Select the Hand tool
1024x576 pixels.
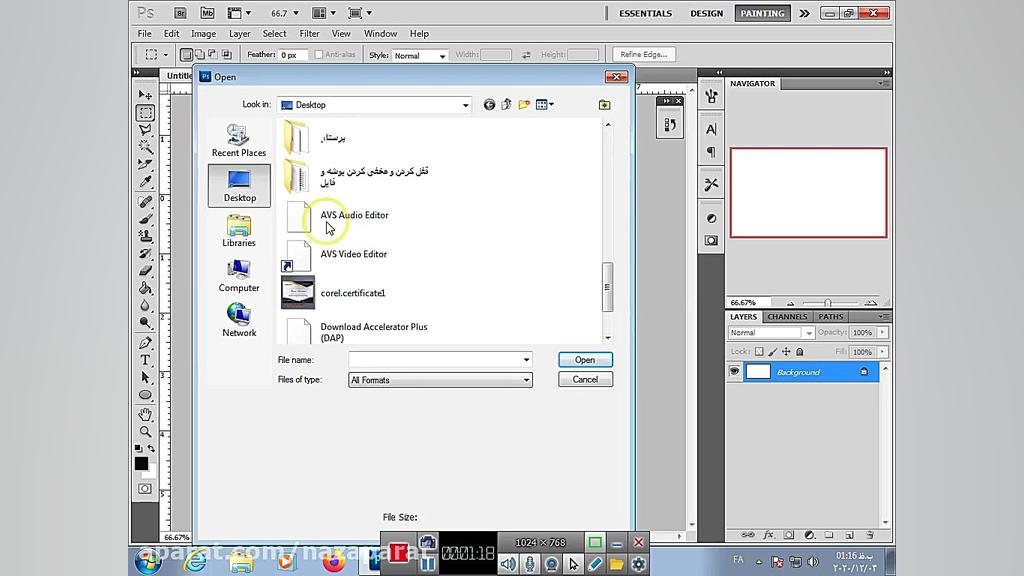coord(145,414)
